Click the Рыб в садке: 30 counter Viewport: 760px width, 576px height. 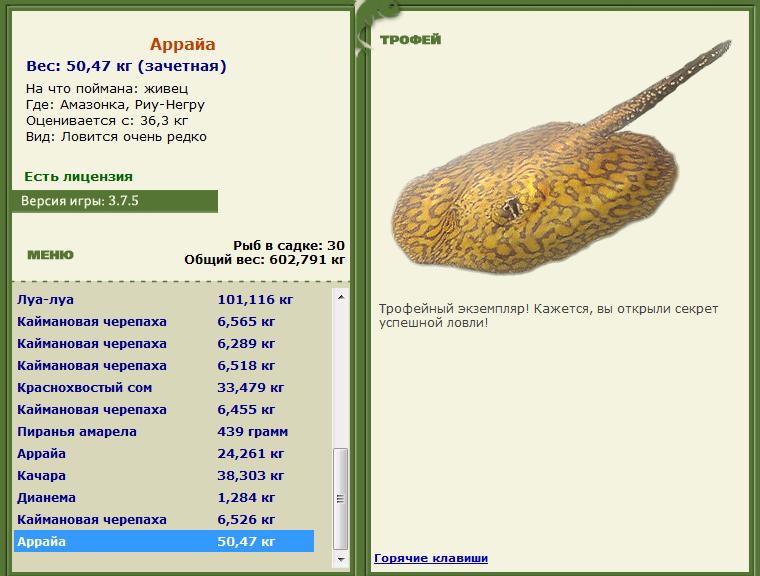[x=289, y=245]
